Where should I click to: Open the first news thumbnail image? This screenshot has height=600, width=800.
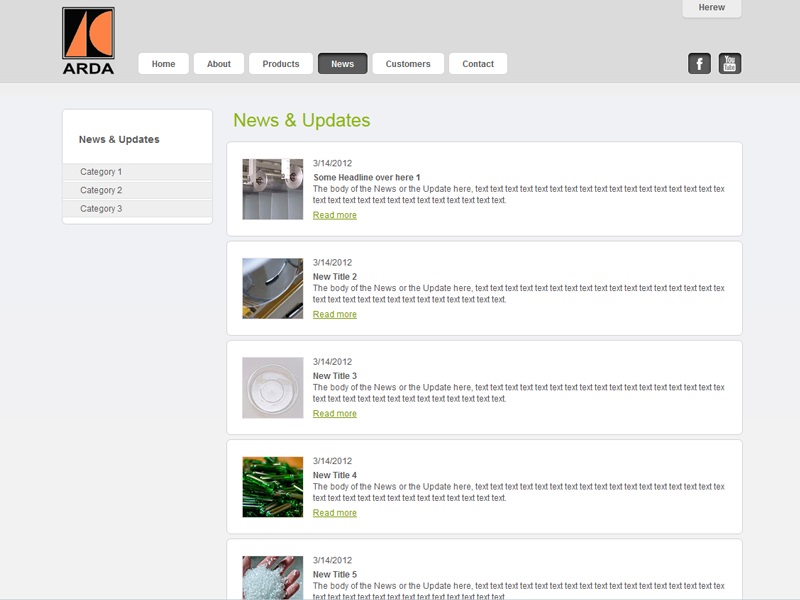(x=272, y=189)
